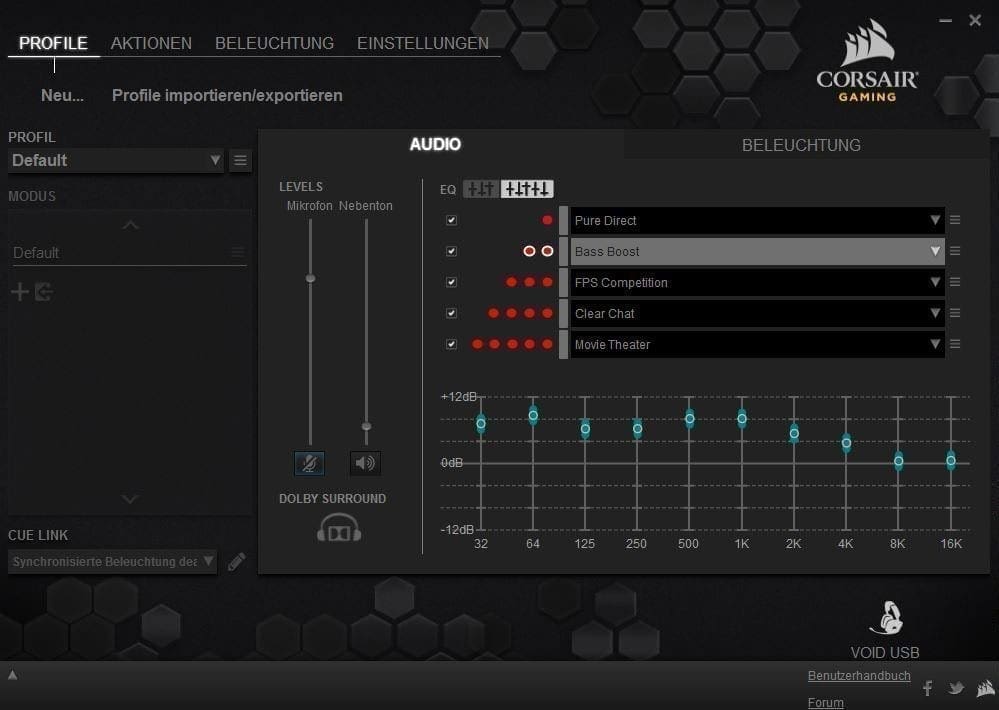Image resolution: width=999 pixels, height=710 pixels.
Task: Click the sidetone speaker icon under Nebenton
Action: click(x=365, y=463)
